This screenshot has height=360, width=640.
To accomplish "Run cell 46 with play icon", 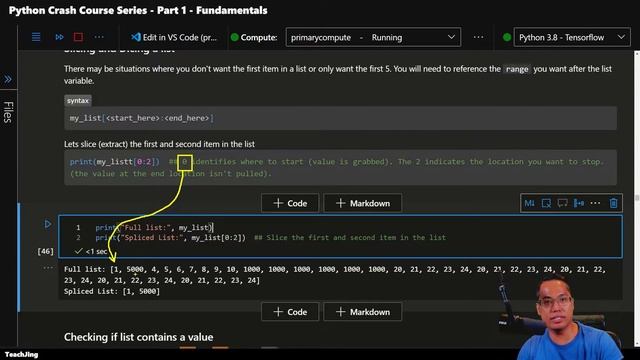I will tap(48, 224).
